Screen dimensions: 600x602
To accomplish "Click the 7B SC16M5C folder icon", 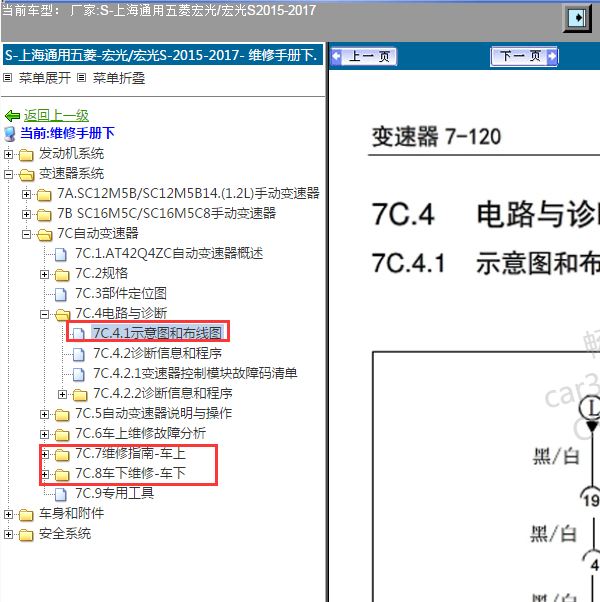I will pos(44,215).
